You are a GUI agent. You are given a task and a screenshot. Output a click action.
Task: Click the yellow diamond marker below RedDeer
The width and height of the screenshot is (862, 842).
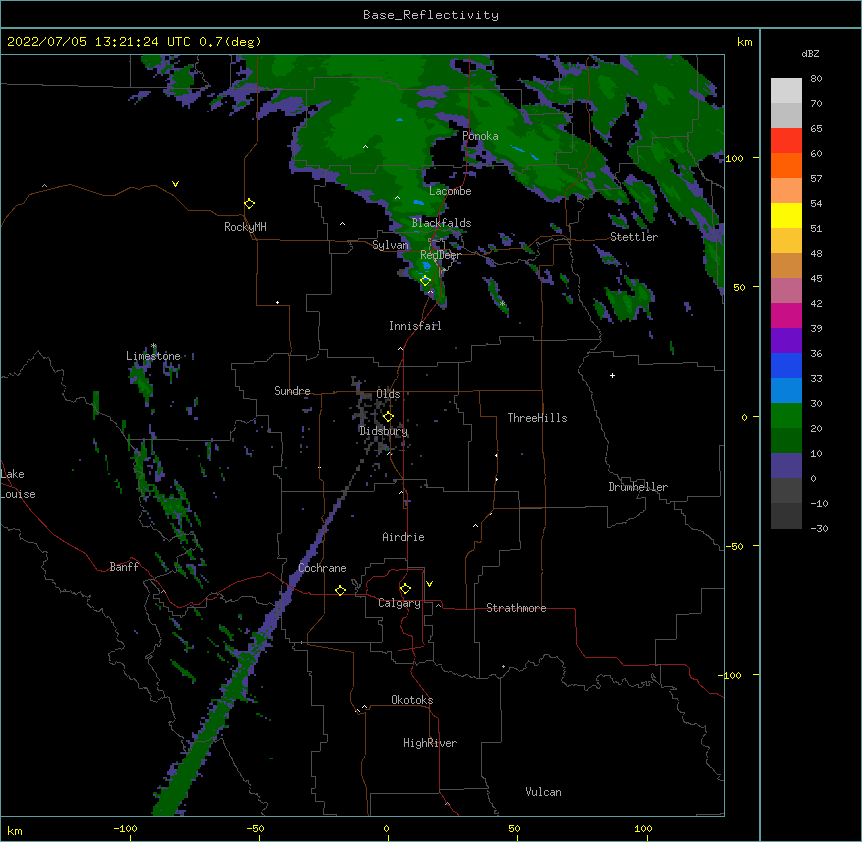coord(425,281)
